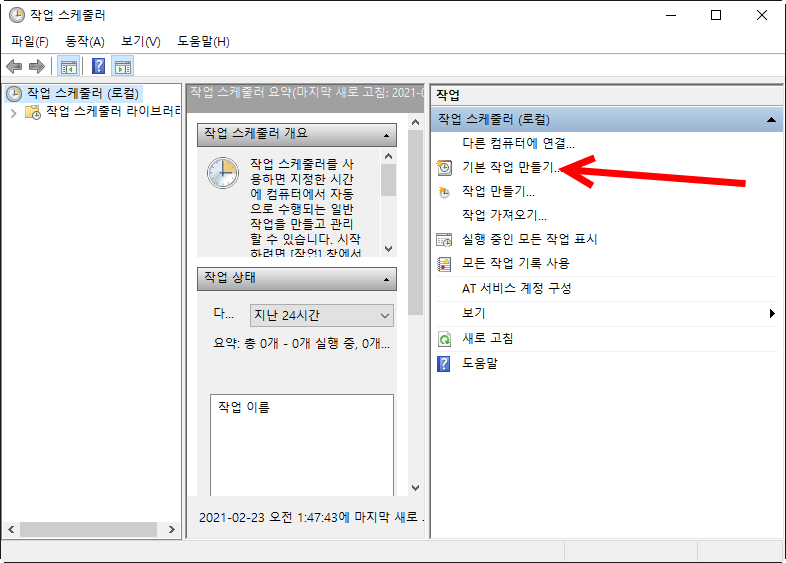Click 작업 가져오기... action
The height and width of the screenshot is (563, 786).
click(504, 215)
